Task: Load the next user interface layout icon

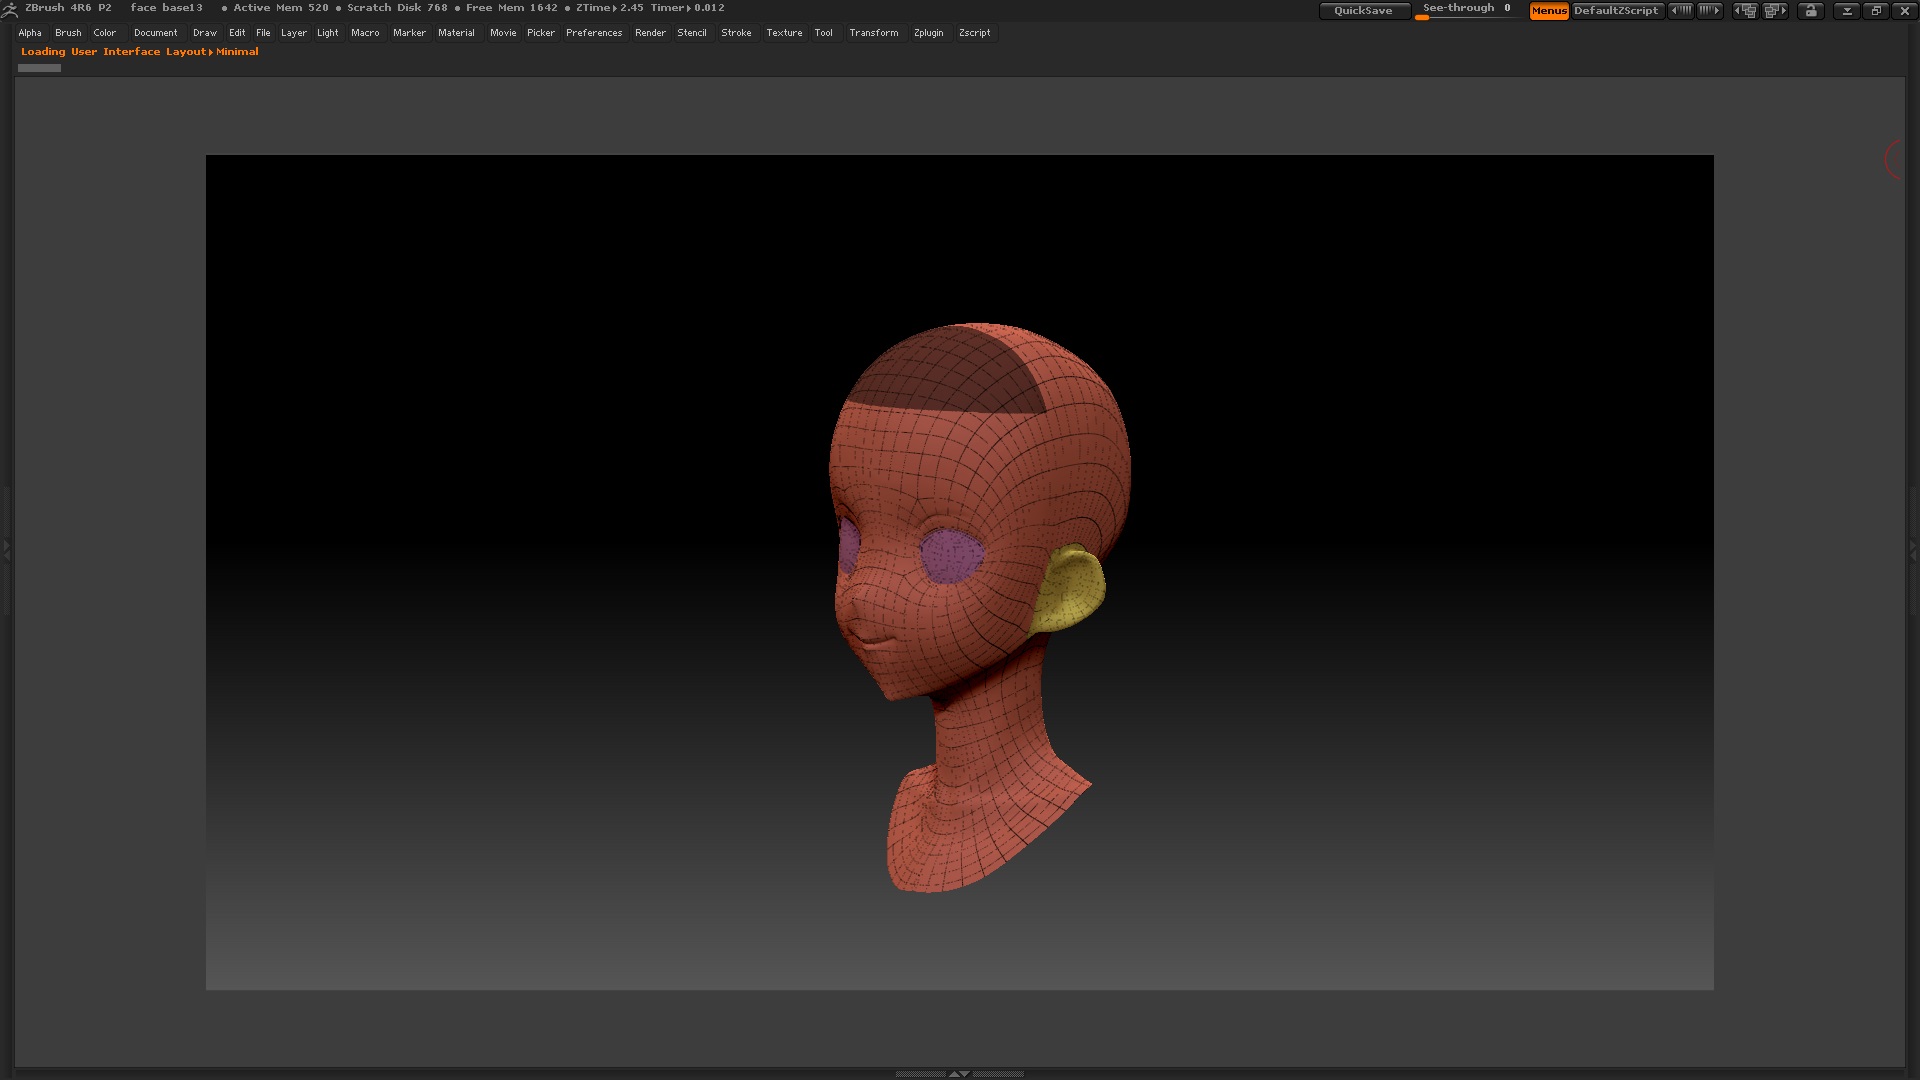Action: tap(1775, 10)
